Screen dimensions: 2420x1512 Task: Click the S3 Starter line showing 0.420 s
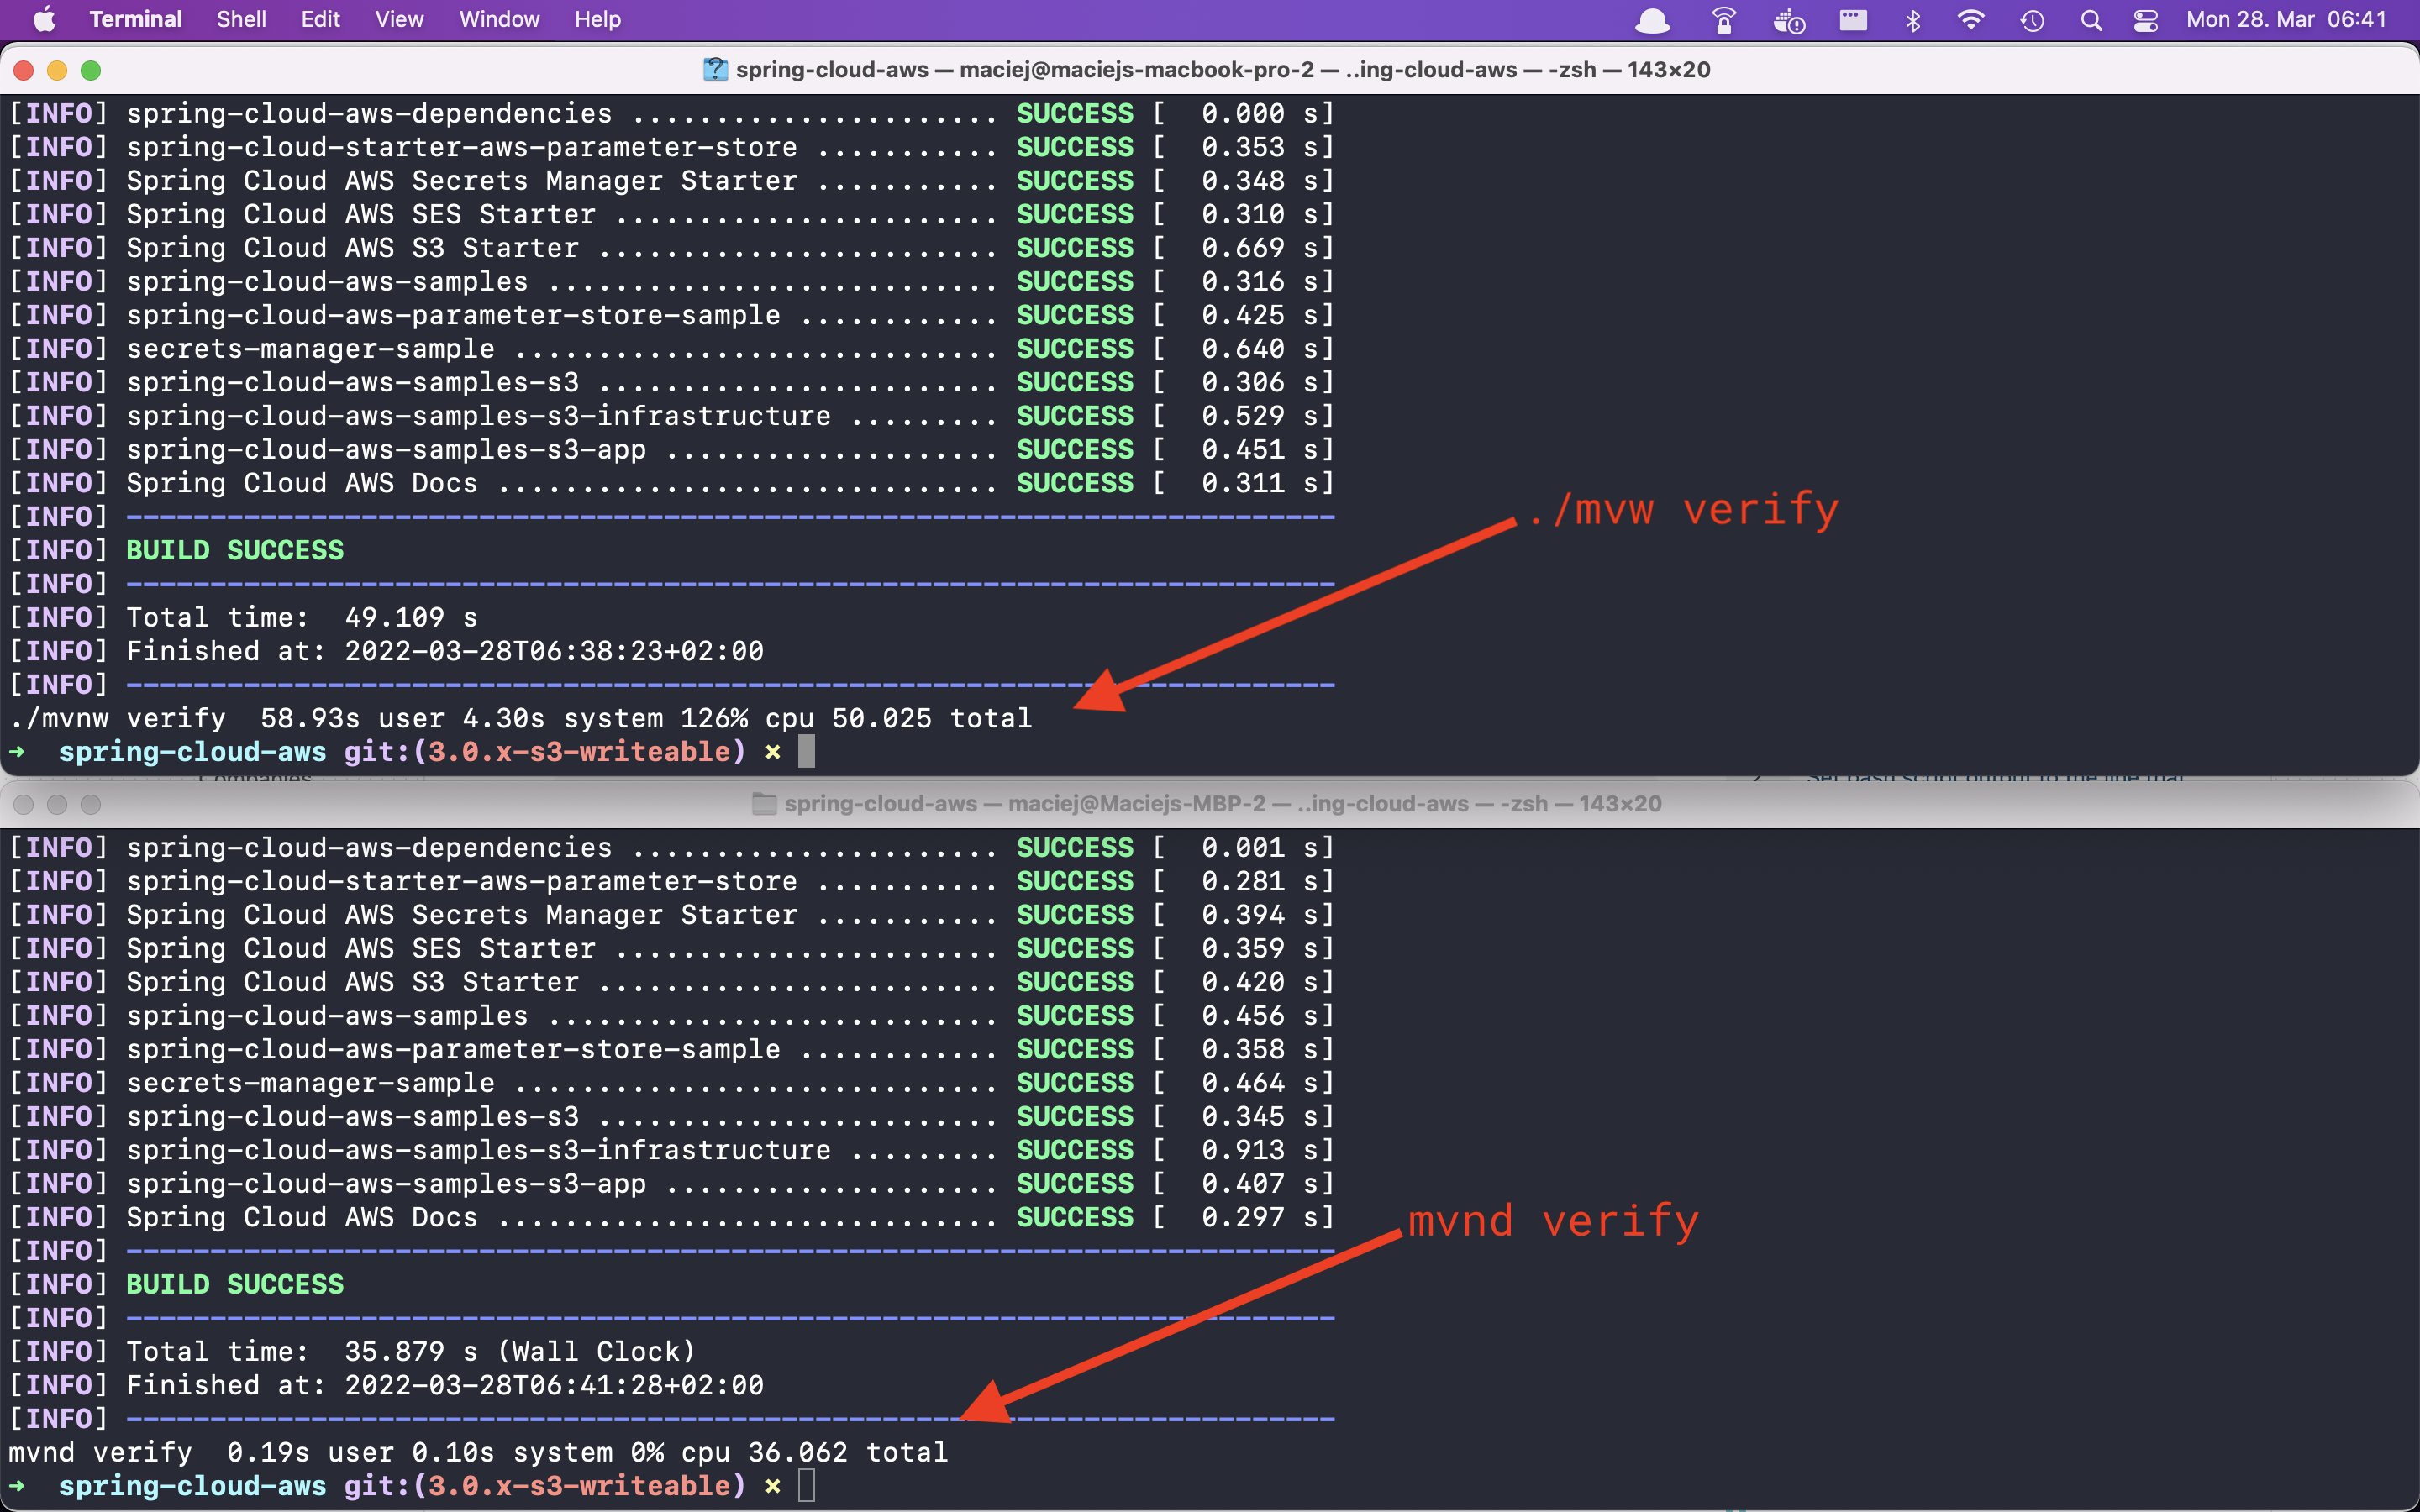click(672, 982)
